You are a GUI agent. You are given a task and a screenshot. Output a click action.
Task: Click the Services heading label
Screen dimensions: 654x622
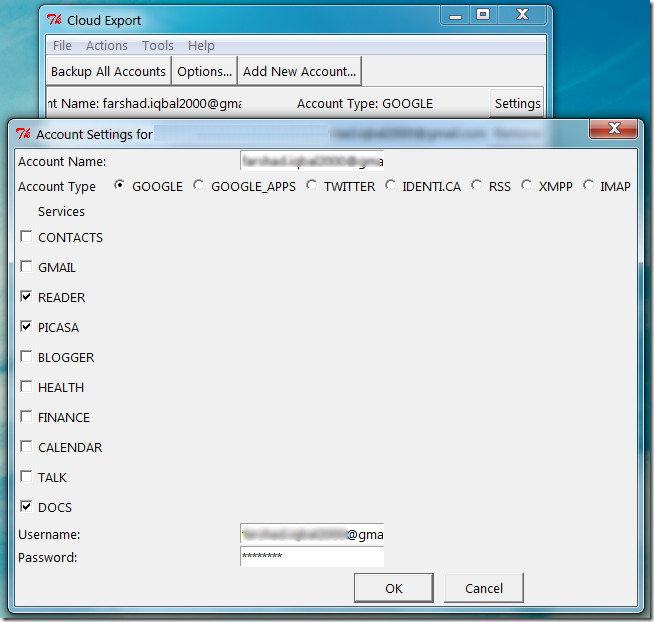click(61, 211)
